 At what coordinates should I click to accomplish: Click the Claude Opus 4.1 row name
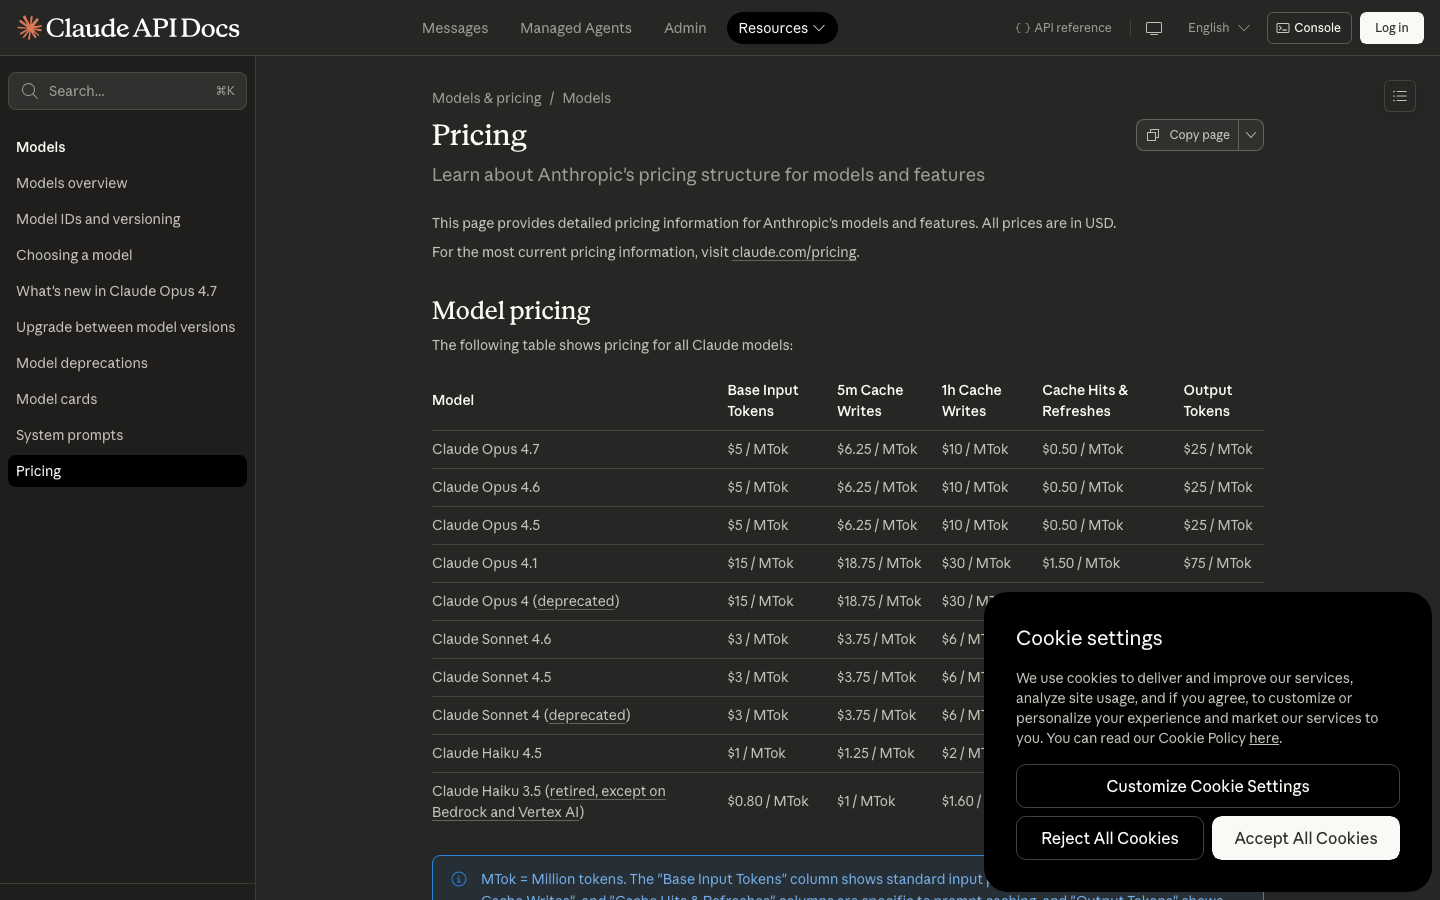click(x=485, y=563)
